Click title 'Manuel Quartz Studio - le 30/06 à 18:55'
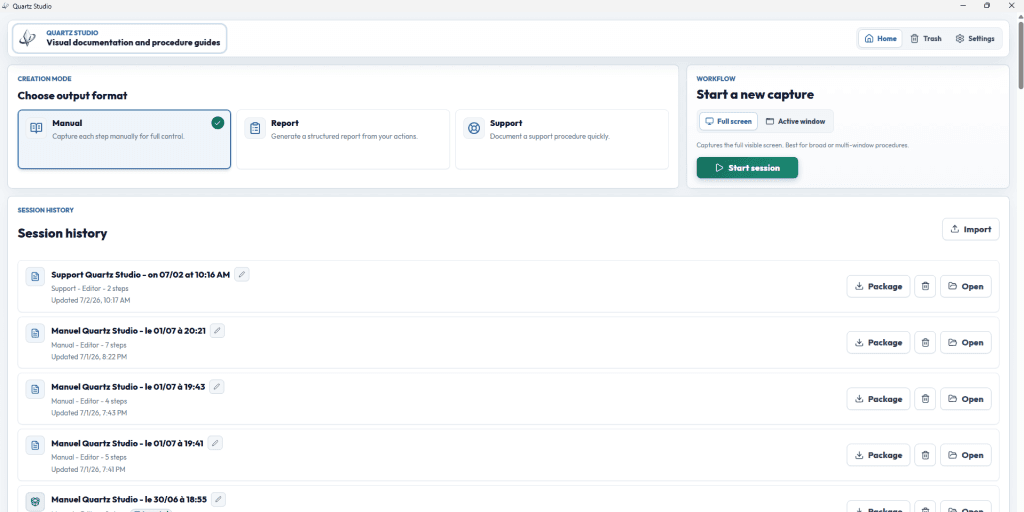Screen dimensions: 1024x512 129,500
